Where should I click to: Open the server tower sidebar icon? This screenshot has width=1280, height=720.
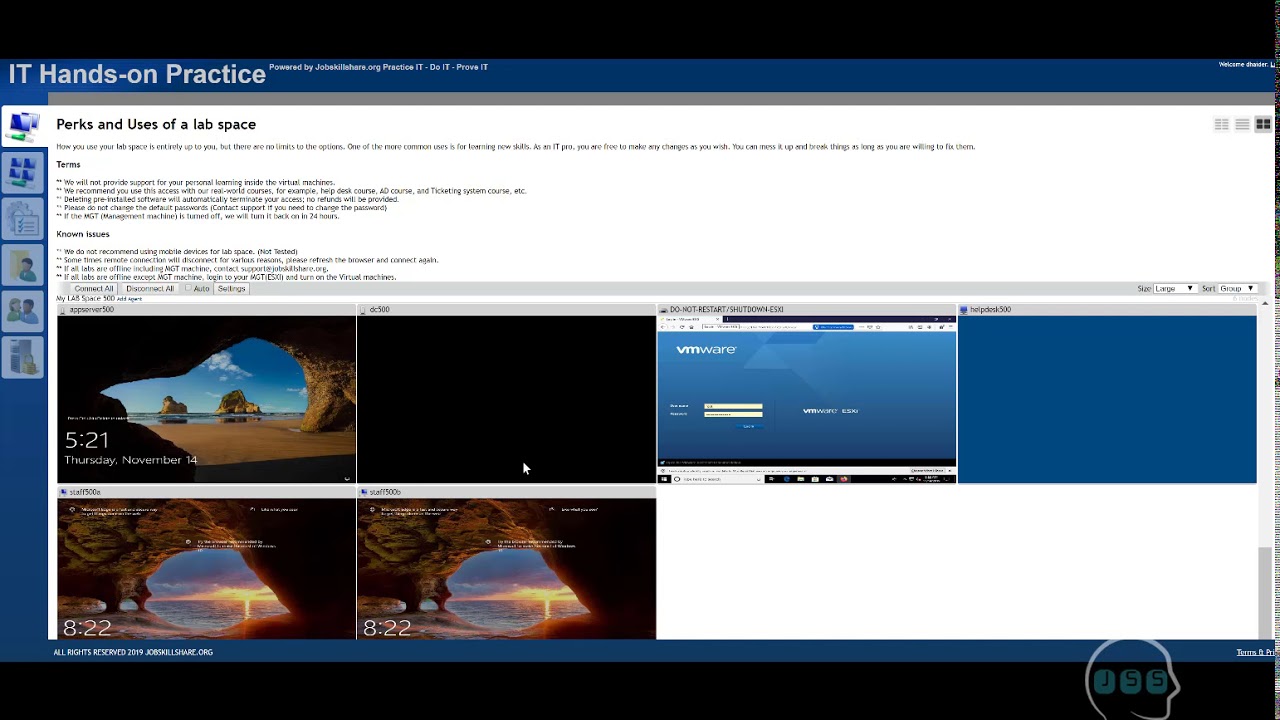[22, 357]
